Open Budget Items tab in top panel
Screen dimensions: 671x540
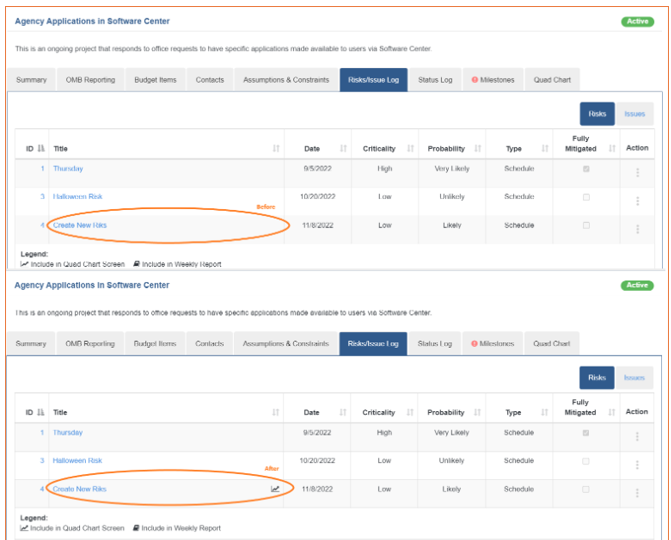click(x=155, y=80)
